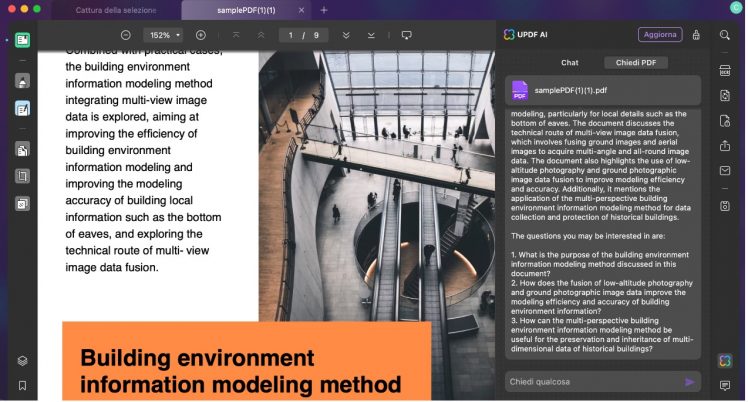
Task: Open the layers icon in left sidebar
Action: (x=22, y=360)
